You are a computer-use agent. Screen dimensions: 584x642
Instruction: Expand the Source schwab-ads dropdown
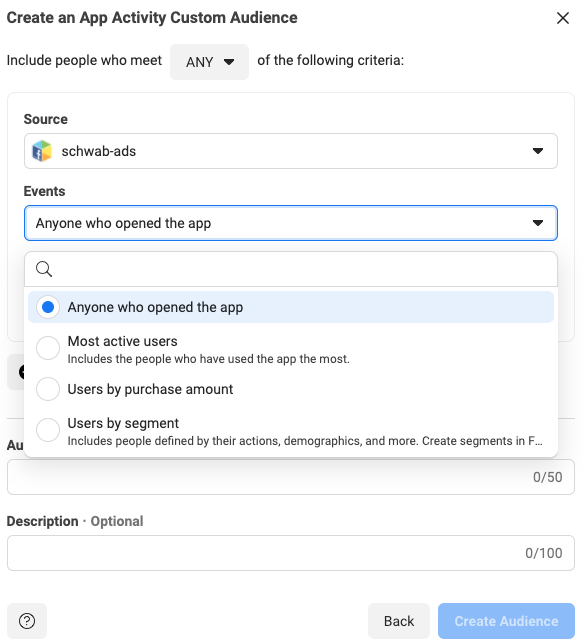click(x=291, y=151)
